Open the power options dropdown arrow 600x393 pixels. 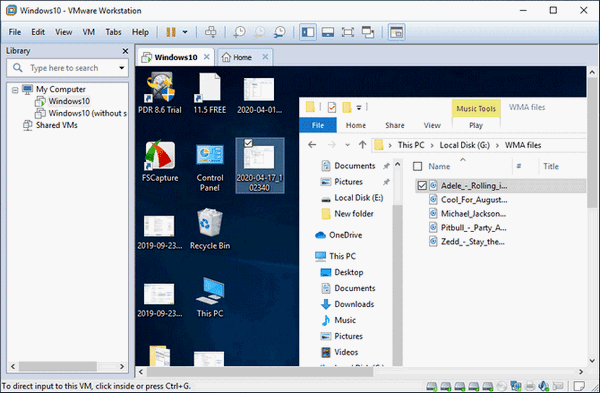pos(185,32)
